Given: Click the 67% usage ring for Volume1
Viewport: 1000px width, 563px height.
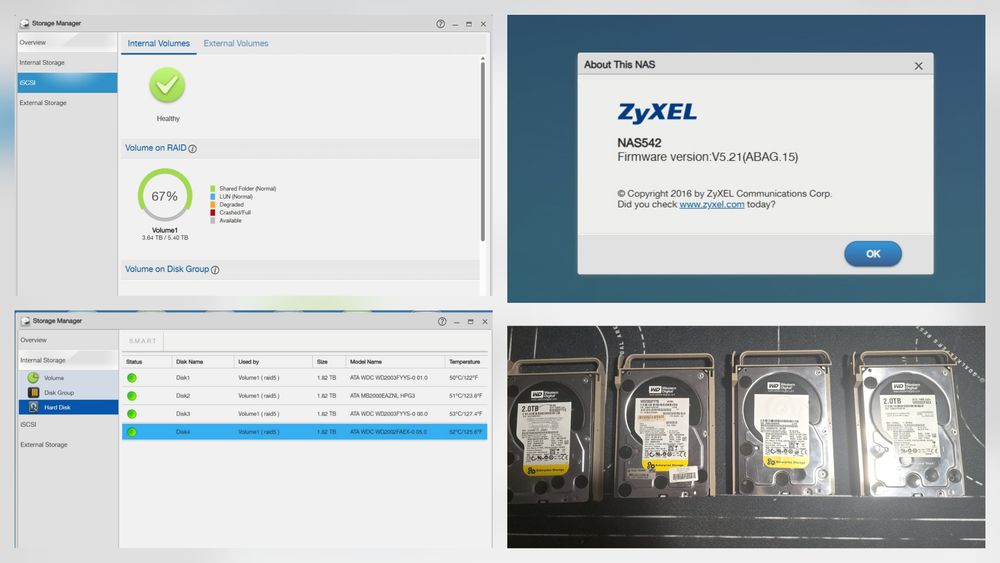Looking at the screenshot, I should click(165, 195).
